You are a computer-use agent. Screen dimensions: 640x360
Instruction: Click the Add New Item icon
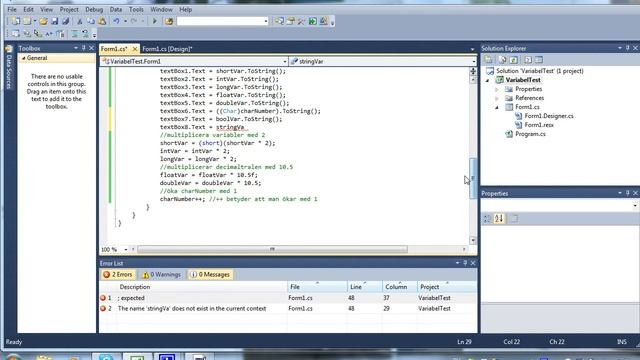27,21
